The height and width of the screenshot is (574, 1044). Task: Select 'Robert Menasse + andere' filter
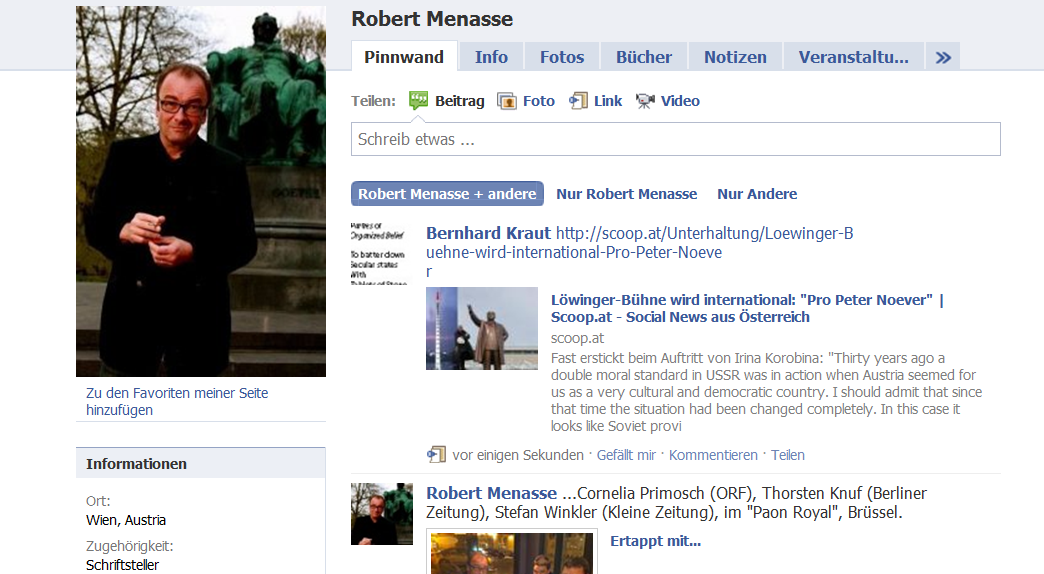point(447,194)
